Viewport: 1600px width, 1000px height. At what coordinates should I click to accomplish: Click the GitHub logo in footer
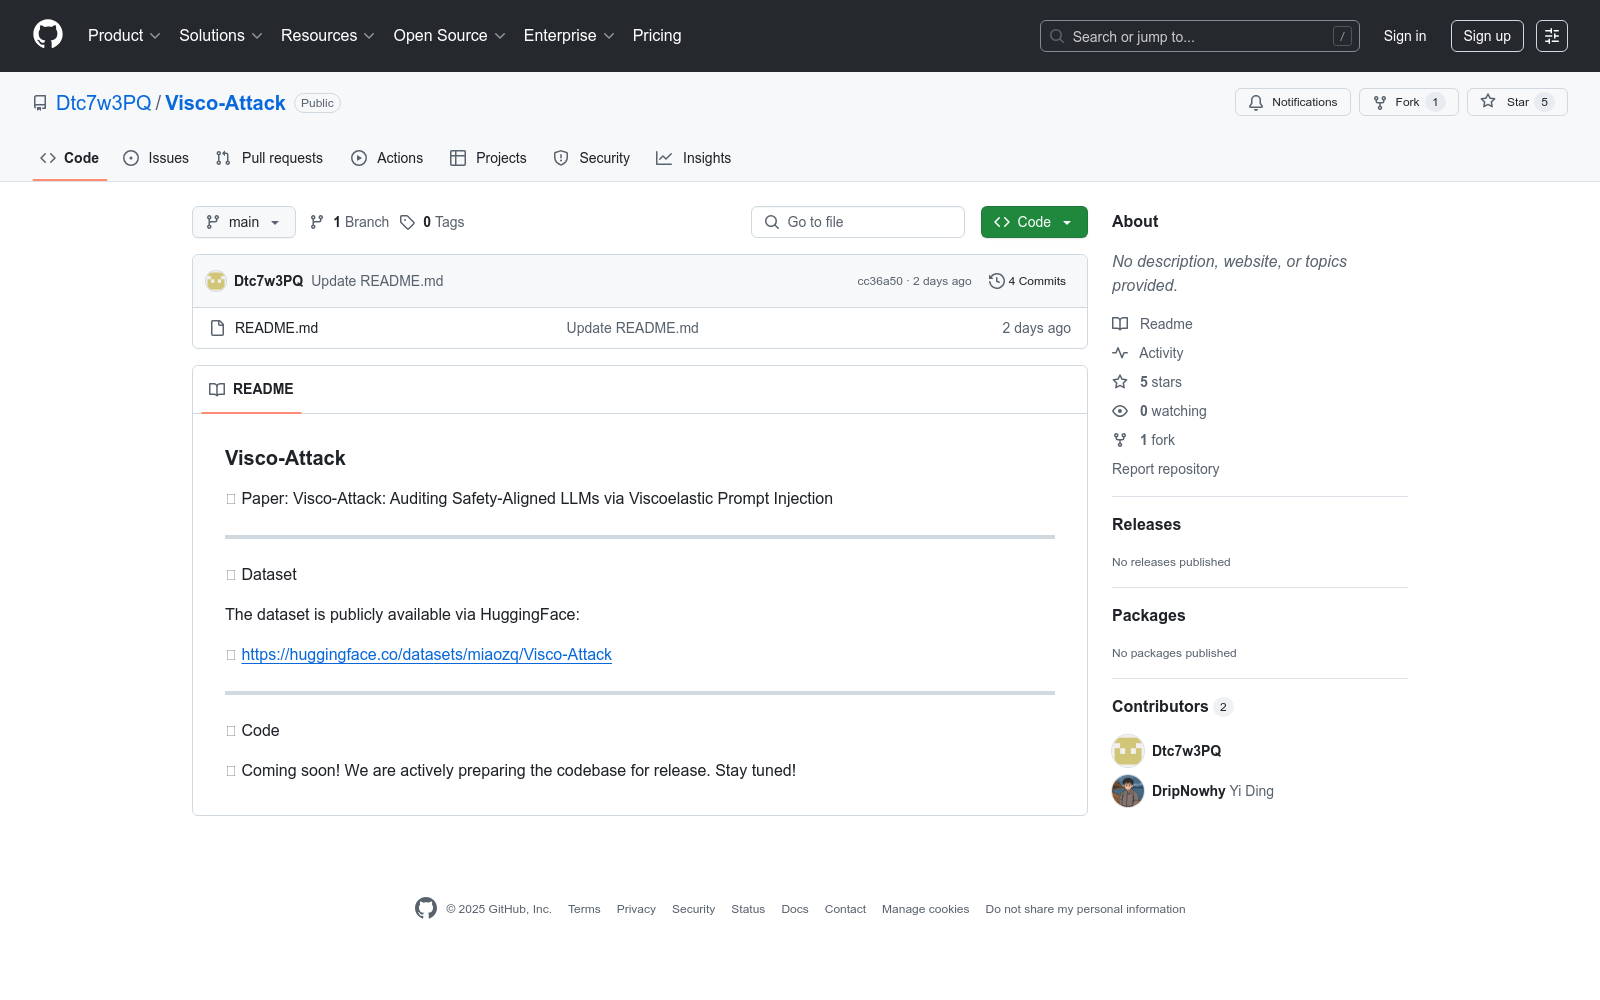click(426, 908)
